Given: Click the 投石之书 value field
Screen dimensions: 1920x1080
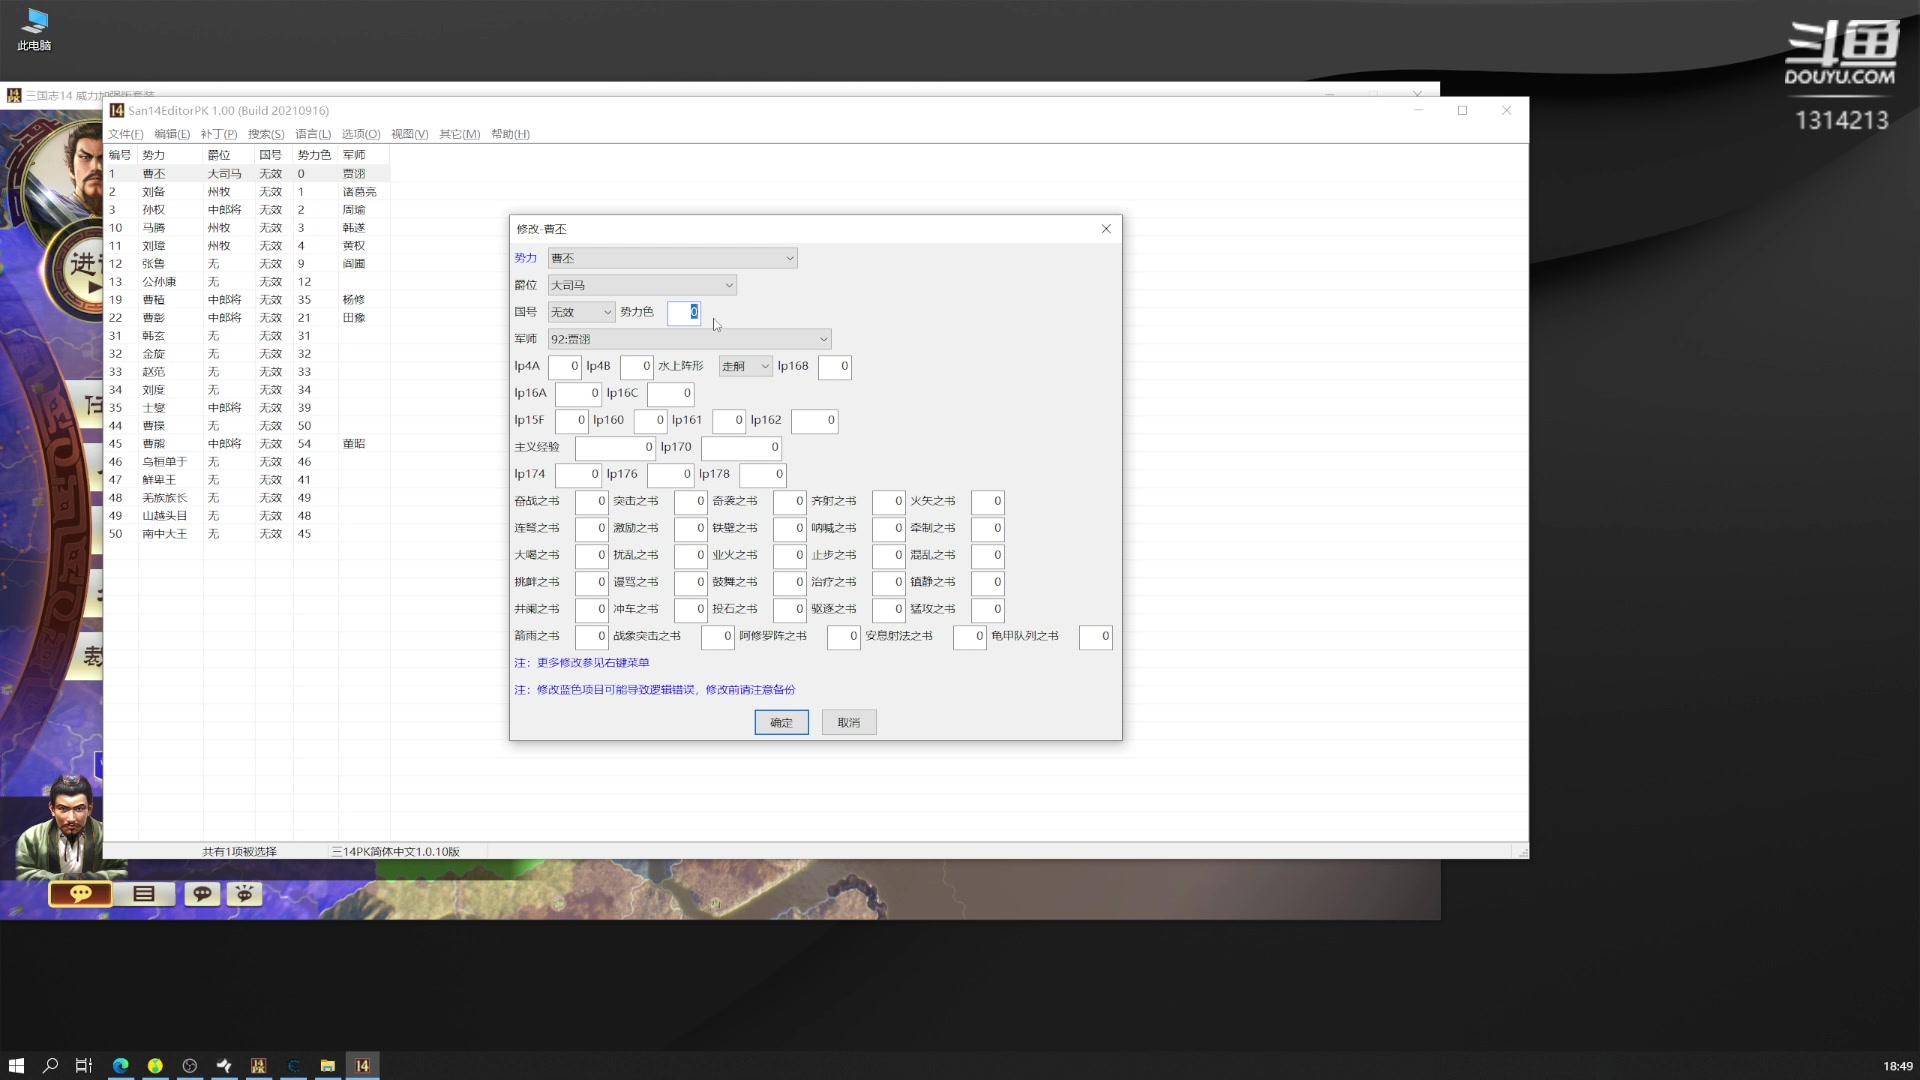Looking at the screenshot, I should pyautogui.click(x=790, y=609).
